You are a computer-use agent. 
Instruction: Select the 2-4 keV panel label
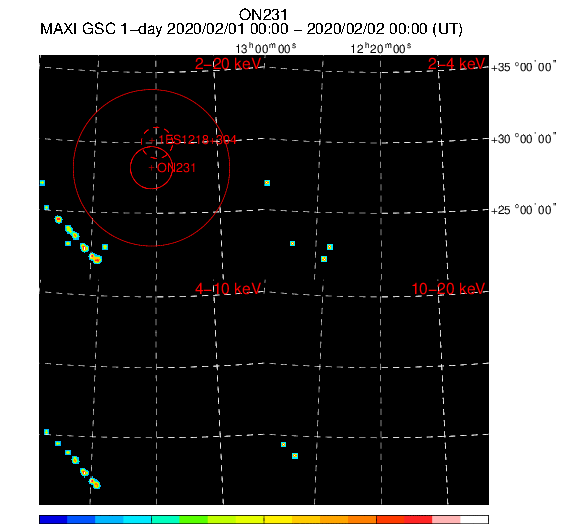pos(456,64)
